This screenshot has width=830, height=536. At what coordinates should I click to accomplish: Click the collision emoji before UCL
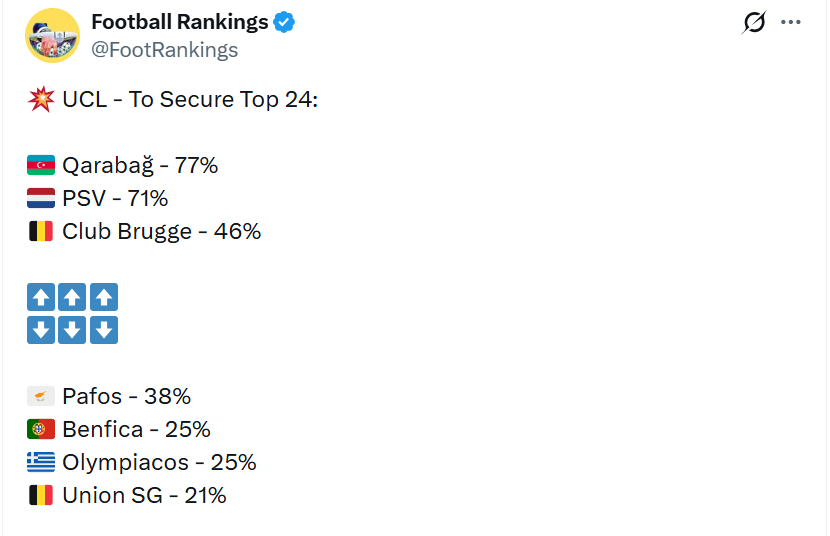pyautogui.click(x=41, y=100)
